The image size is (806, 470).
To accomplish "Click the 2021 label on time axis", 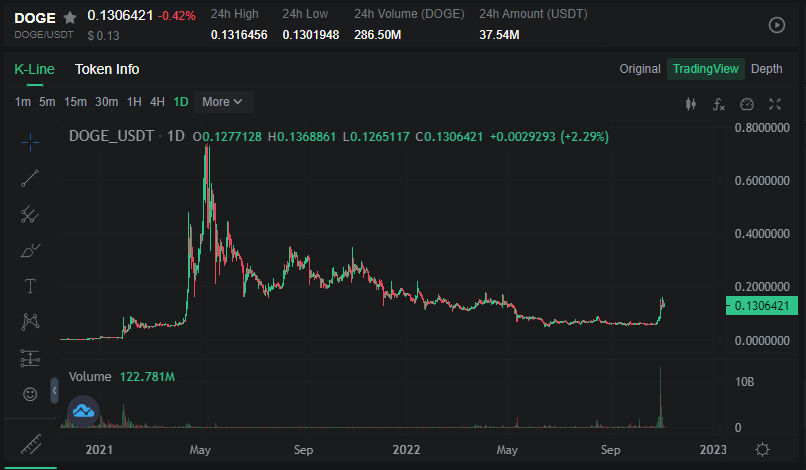I will coord(99,450).
